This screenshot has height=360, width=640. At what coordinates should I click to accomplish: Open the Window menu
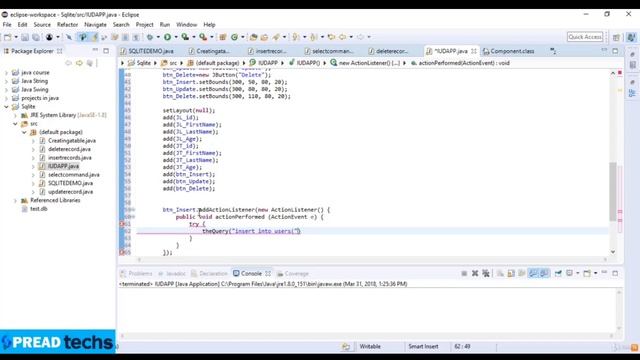tap(187, 25)
